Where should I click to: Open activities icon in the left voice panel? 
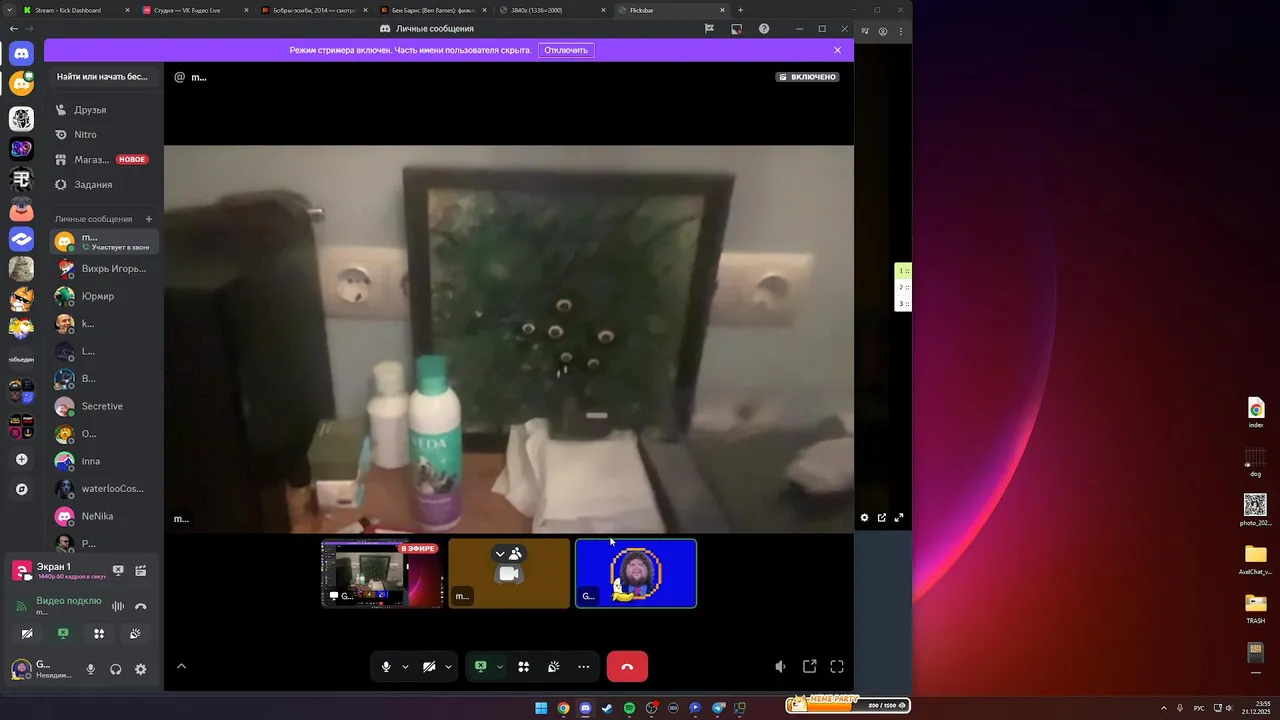coord(99,633)
